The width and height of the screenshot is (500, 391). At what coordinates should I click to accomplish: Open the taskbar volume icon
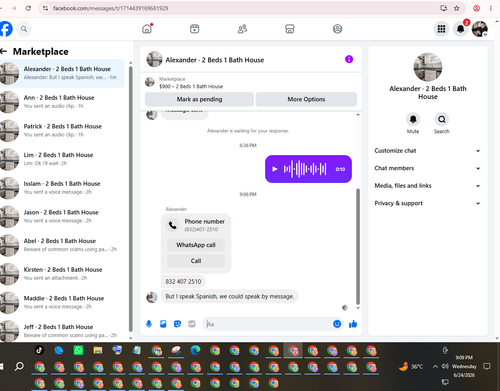(x=445, y=366)
